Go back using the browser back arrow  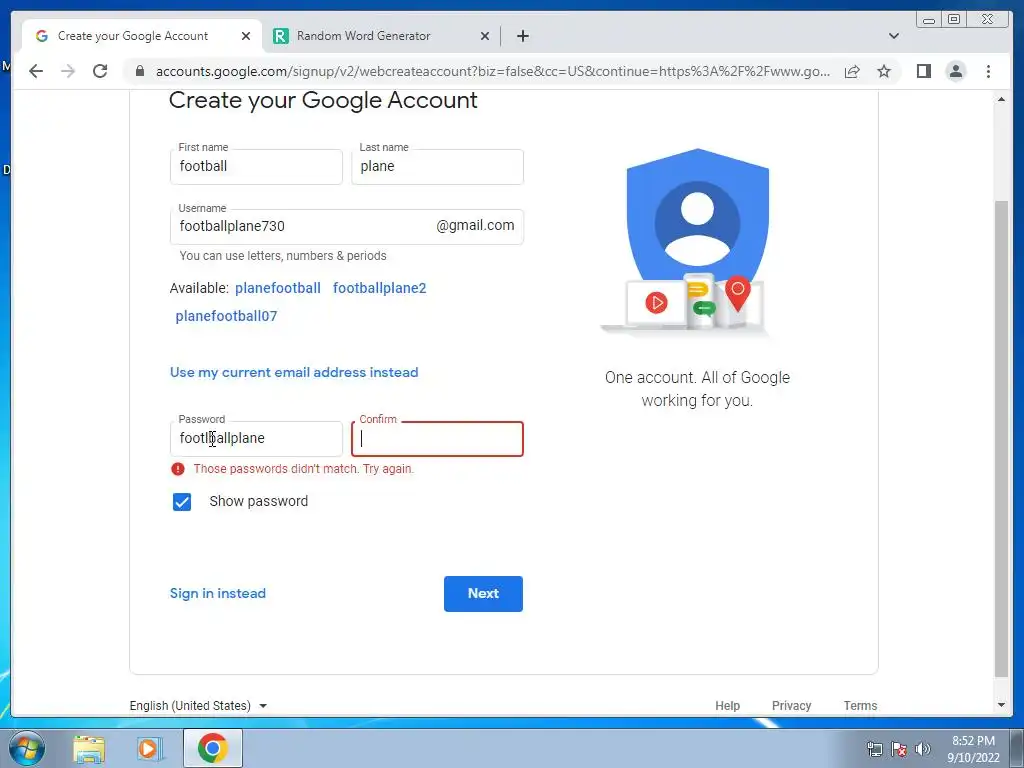pyautogui.click(x=36, y=71)
